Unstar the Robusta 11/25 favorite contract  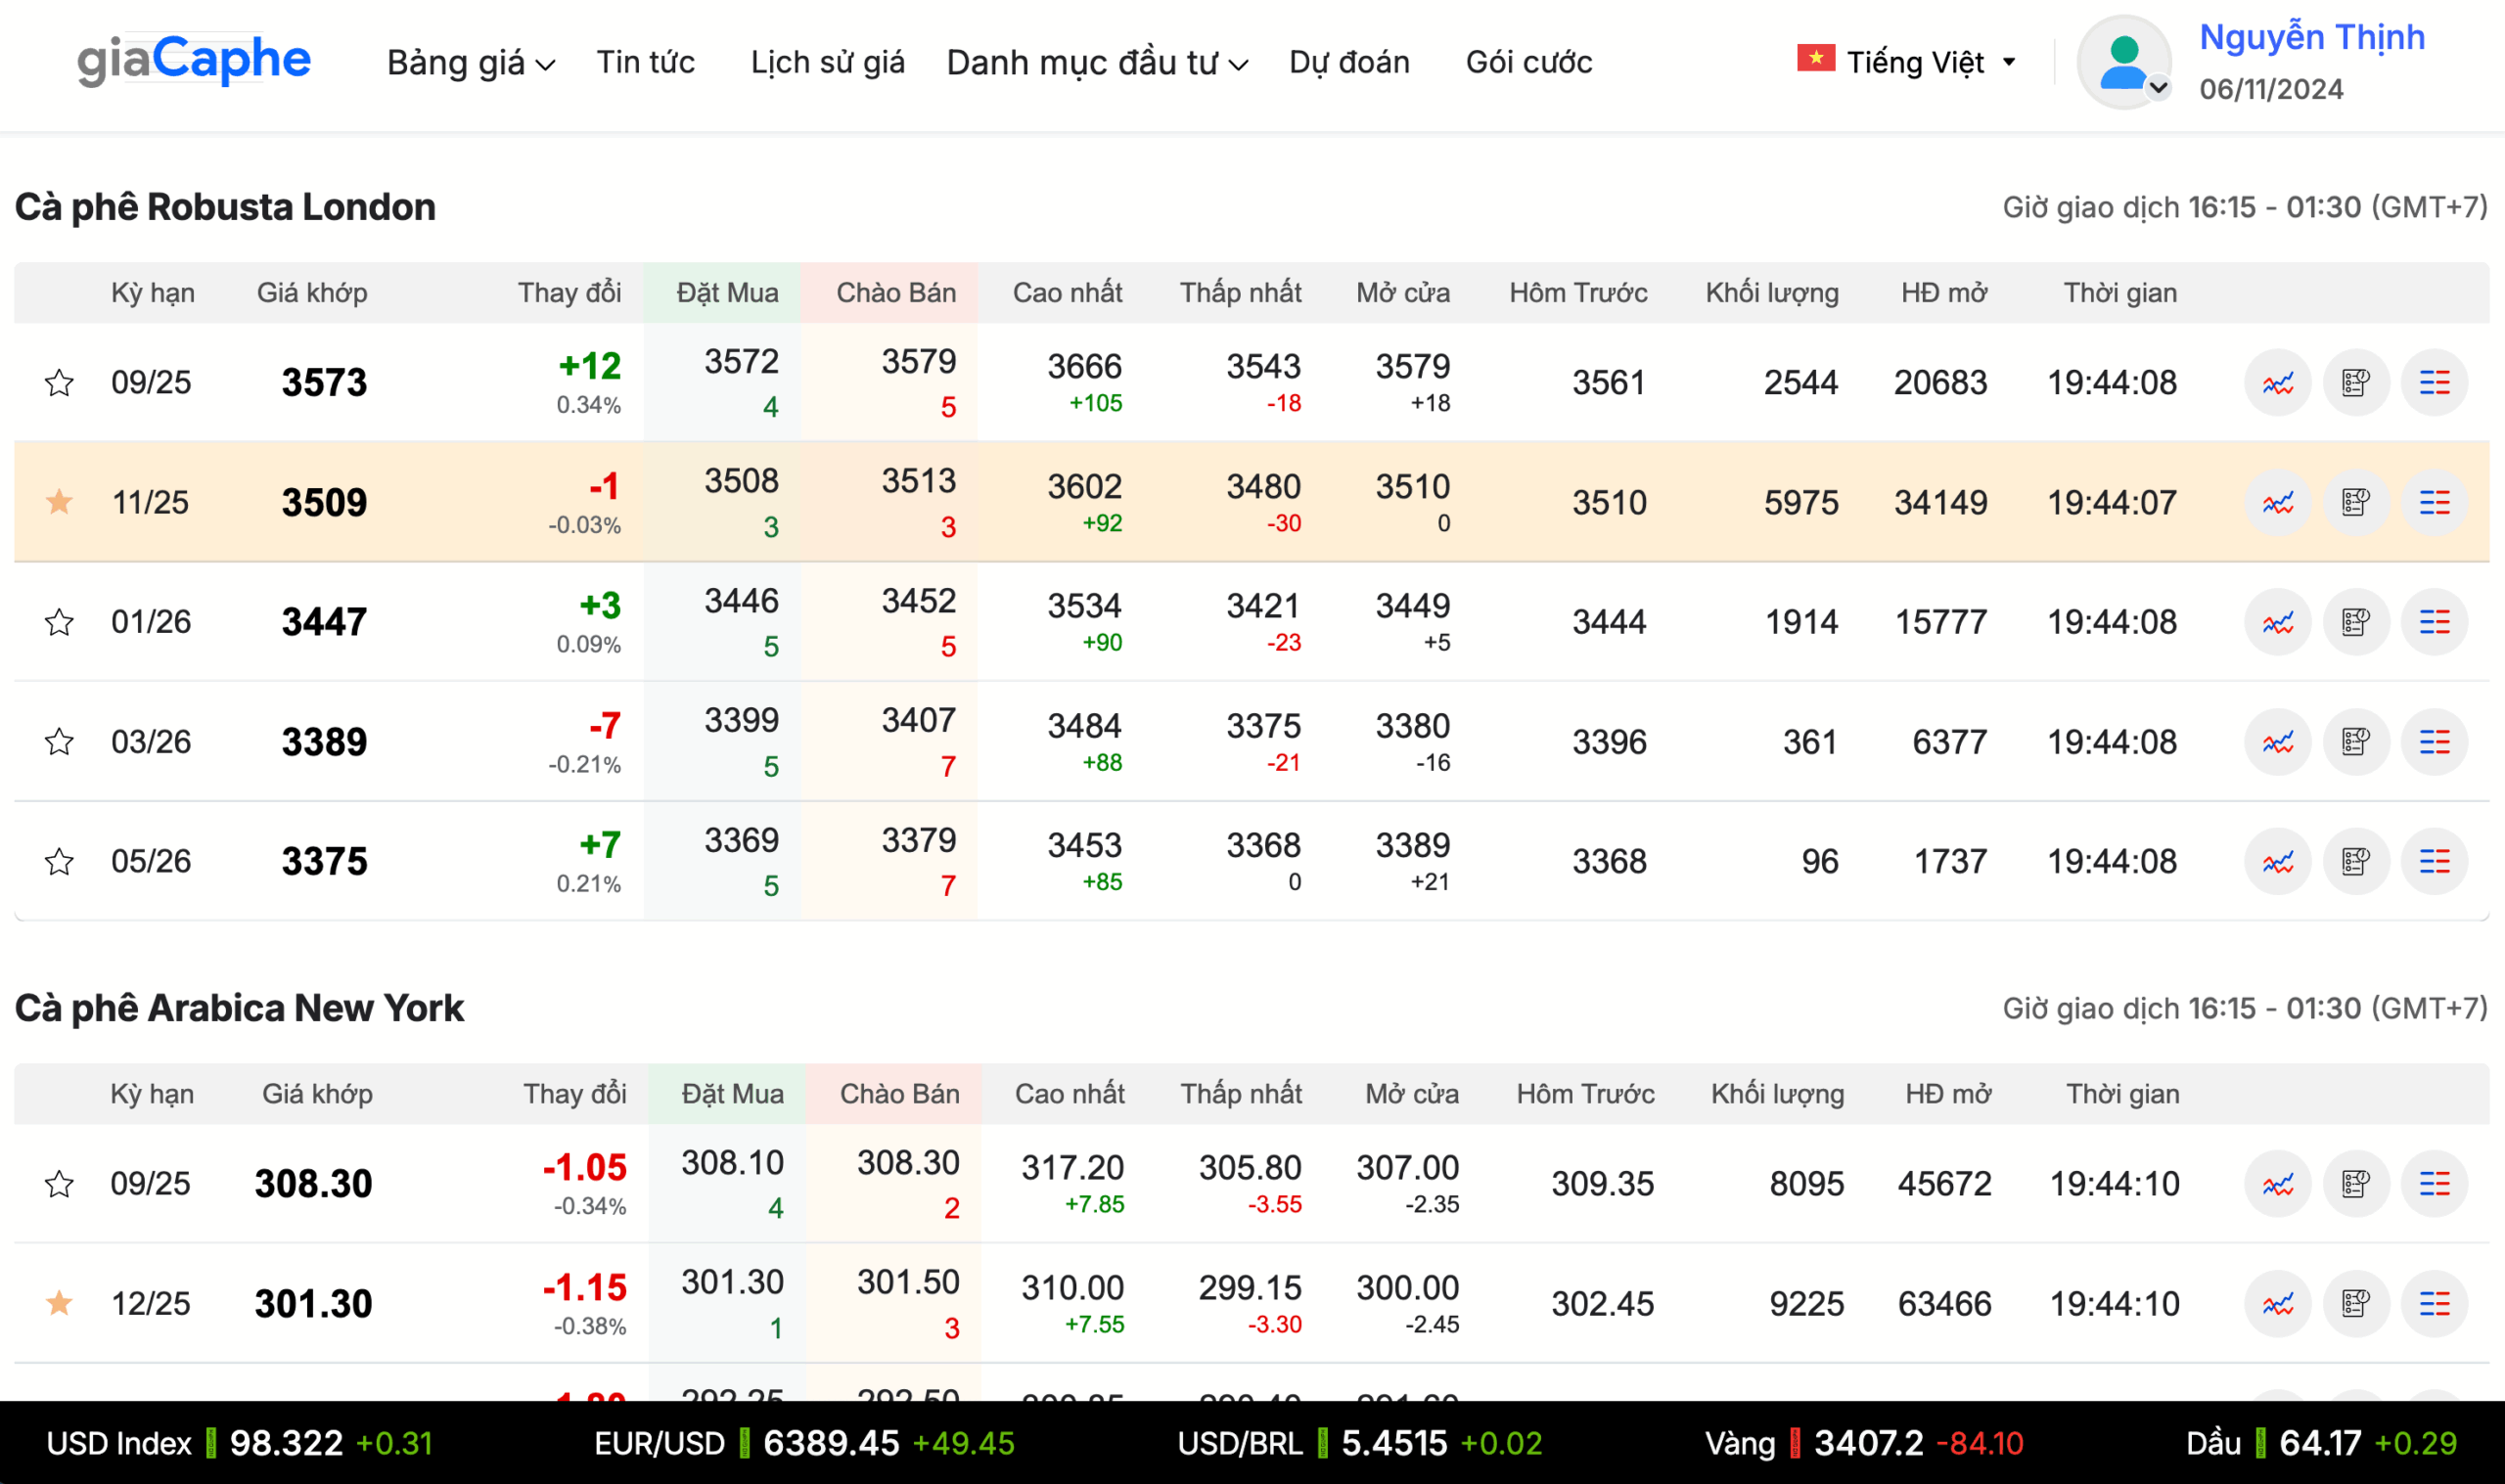(x=59, y=501)
